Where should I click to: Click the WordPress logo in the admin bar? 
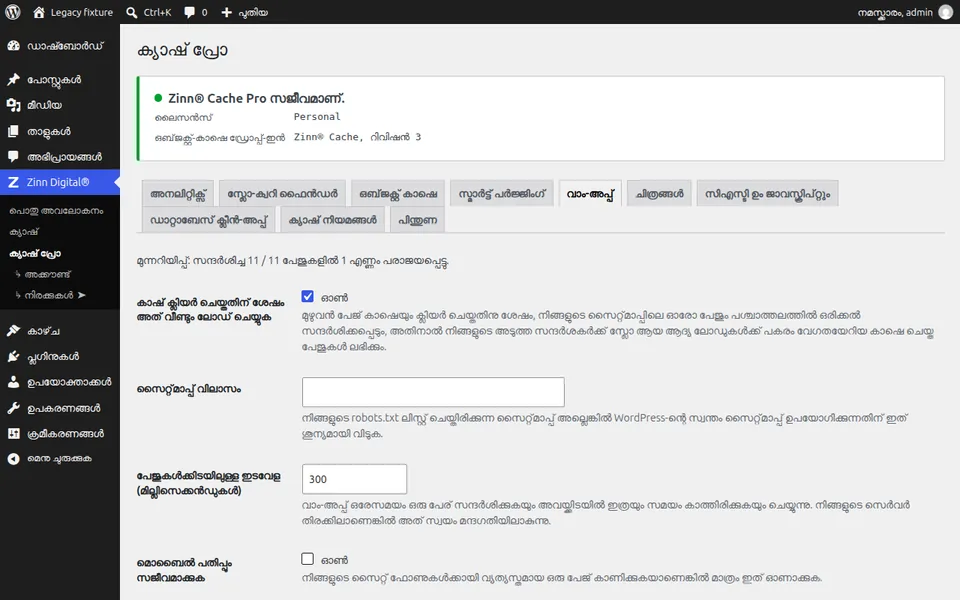pos(13,12)
